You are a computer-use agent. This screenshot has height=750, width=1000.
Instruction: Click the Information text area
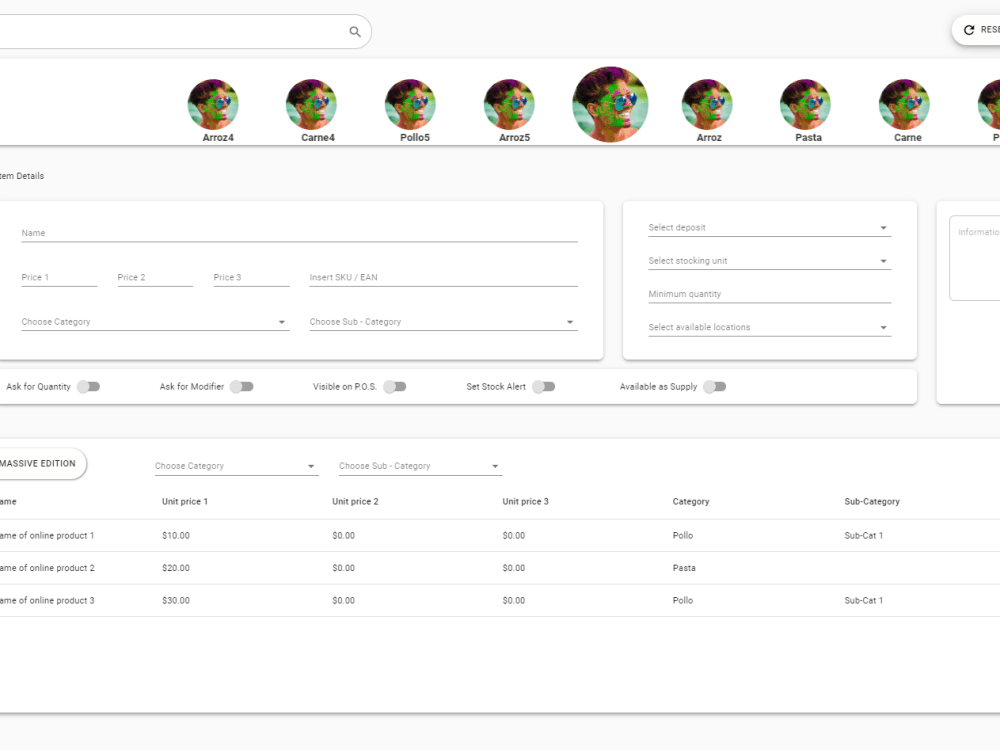pyautogui.click(x=974, y=258)
